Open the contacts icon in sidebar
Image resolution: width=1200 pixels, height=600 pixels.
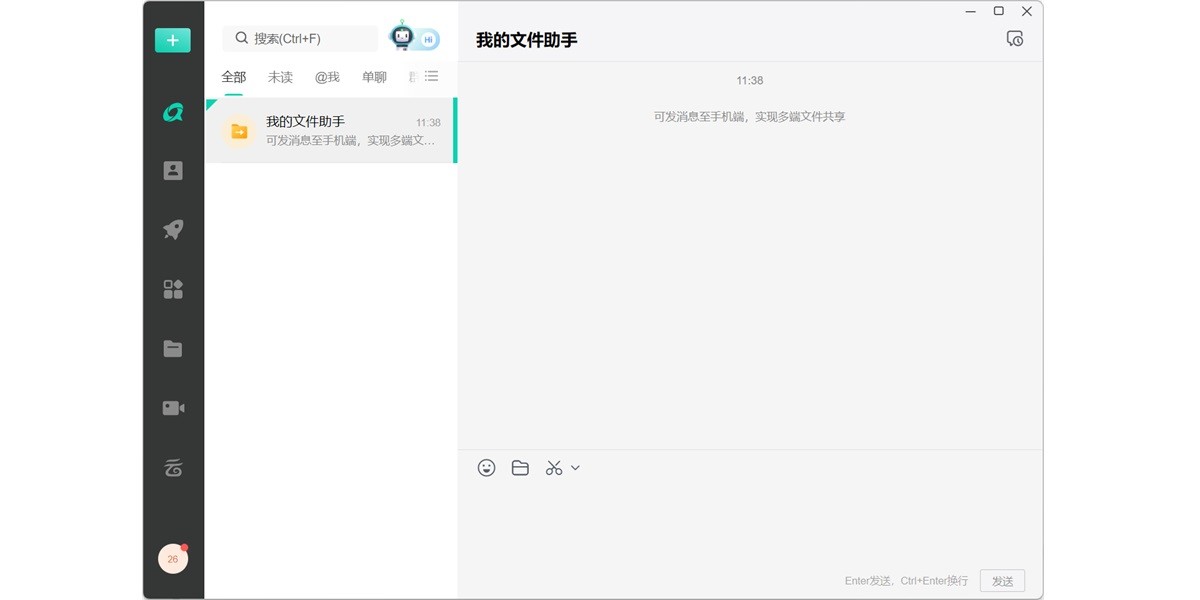tap(173, 171)
